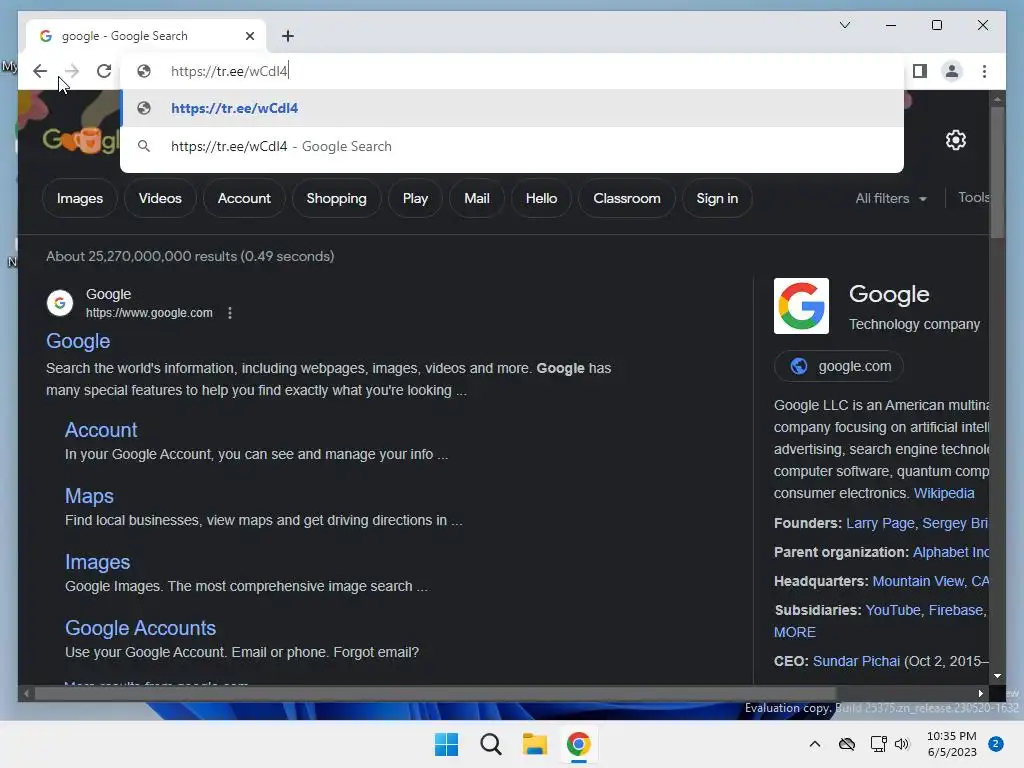
Task: Click the OneDrive cloud tray icon
Action: (x=847, y=744)
